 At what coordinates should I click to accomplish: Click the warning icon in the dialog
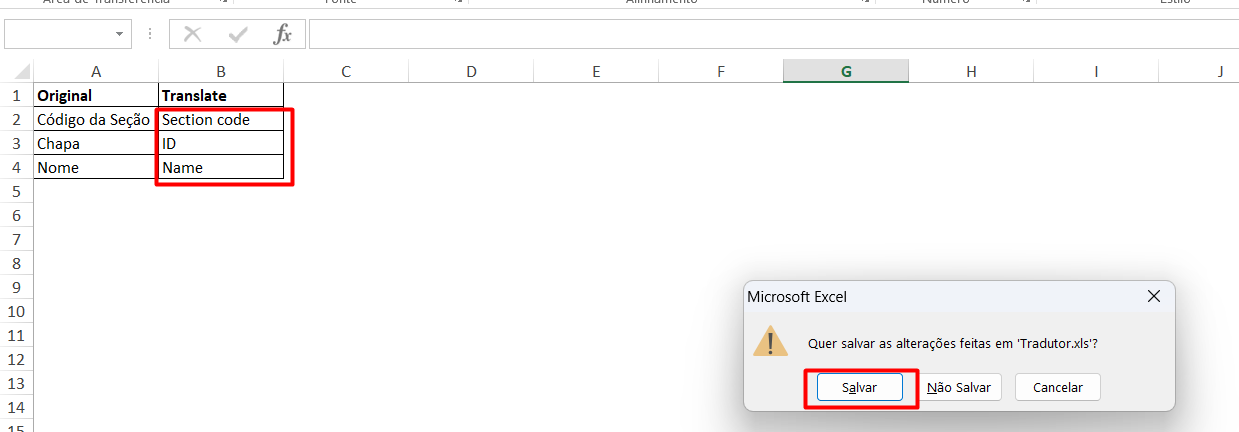click(770, 340)
